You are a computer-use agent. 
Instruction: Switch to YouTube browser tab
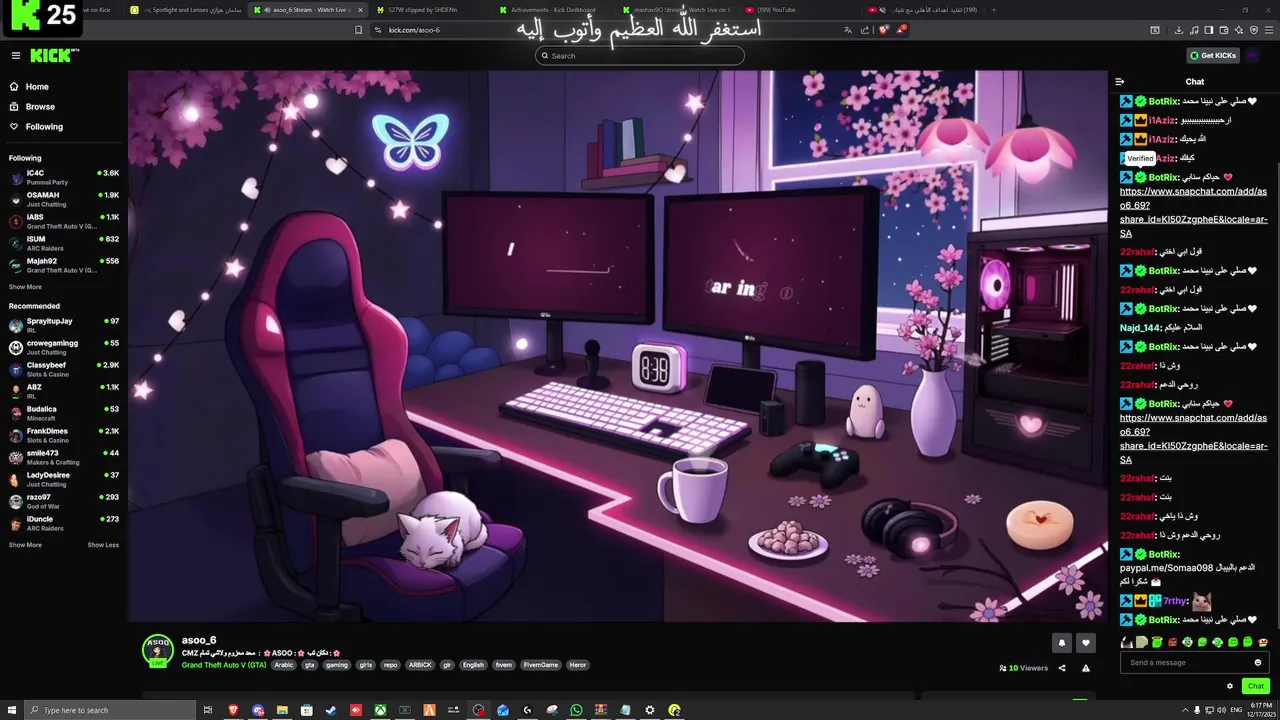(x=770, y=10)
